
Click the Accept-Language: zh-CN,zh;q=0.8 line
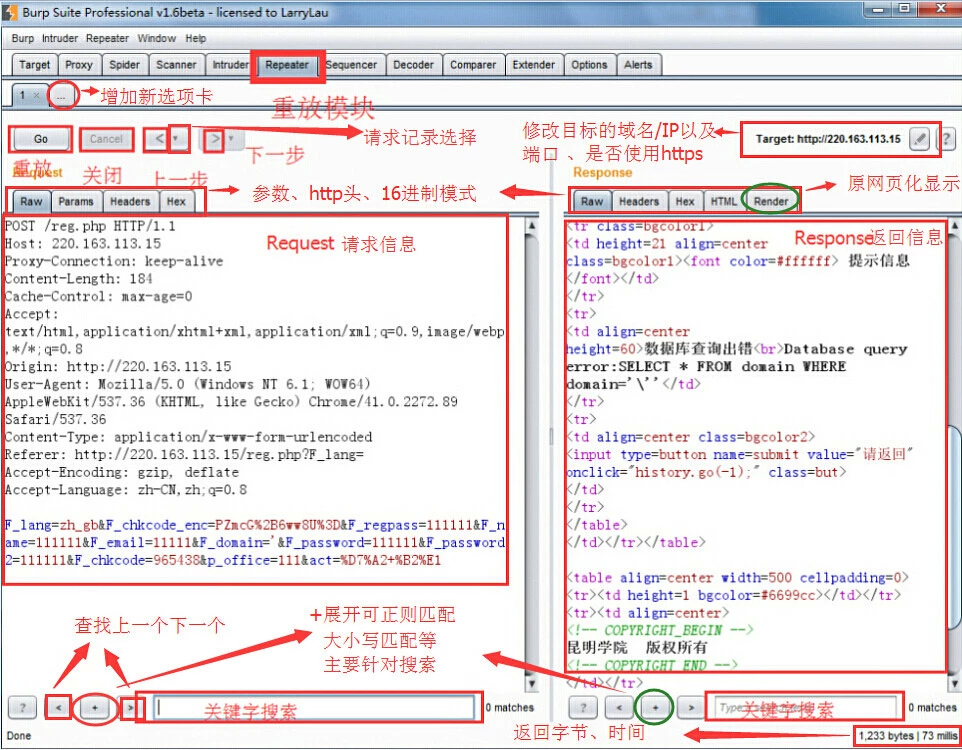tap(126, 490)
